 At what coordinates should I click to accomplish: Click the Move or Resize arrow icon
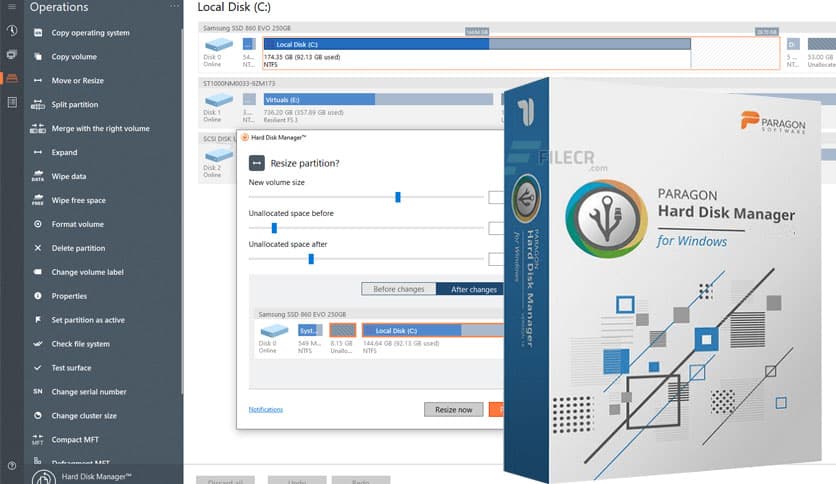(x=38, y=80)
